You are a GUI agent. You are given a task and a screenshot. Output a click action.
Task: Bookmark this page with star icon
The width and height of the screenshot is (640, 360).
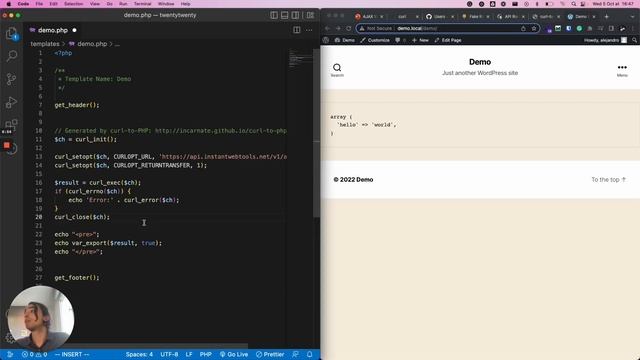pyautogui.click(x=534, y=28)
